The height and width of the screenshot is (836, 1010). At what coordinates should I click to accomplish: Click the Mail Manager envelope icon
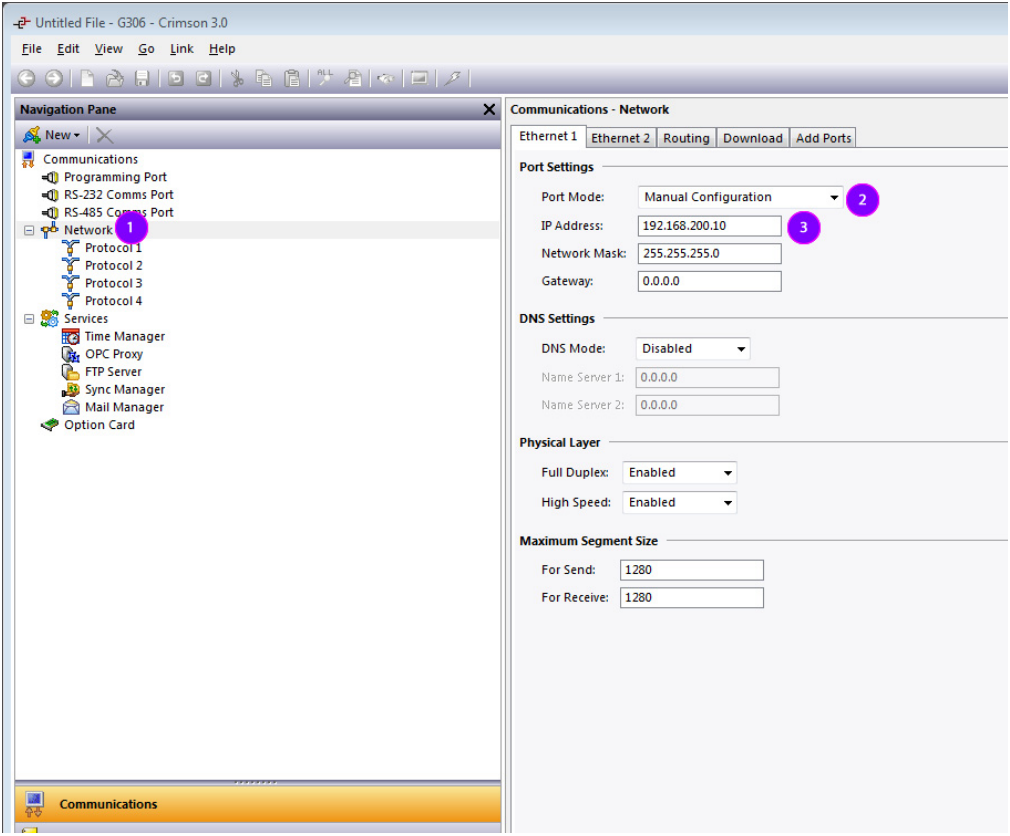pyautogui.click(x=71, y=408)
